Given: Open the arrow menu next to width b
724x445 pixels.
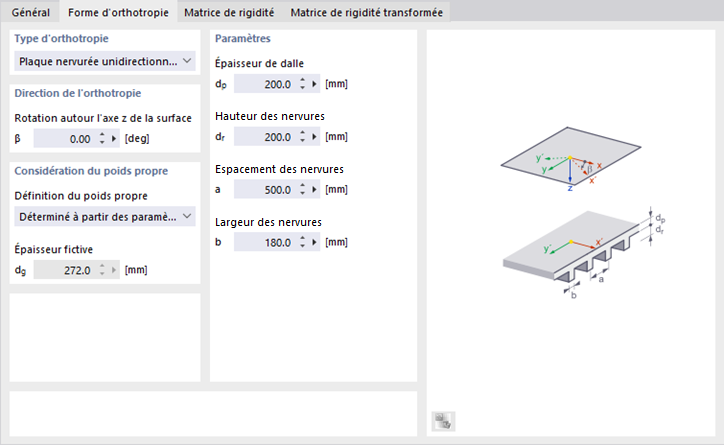Looking at the screenshot, I should tap(314, 242).
